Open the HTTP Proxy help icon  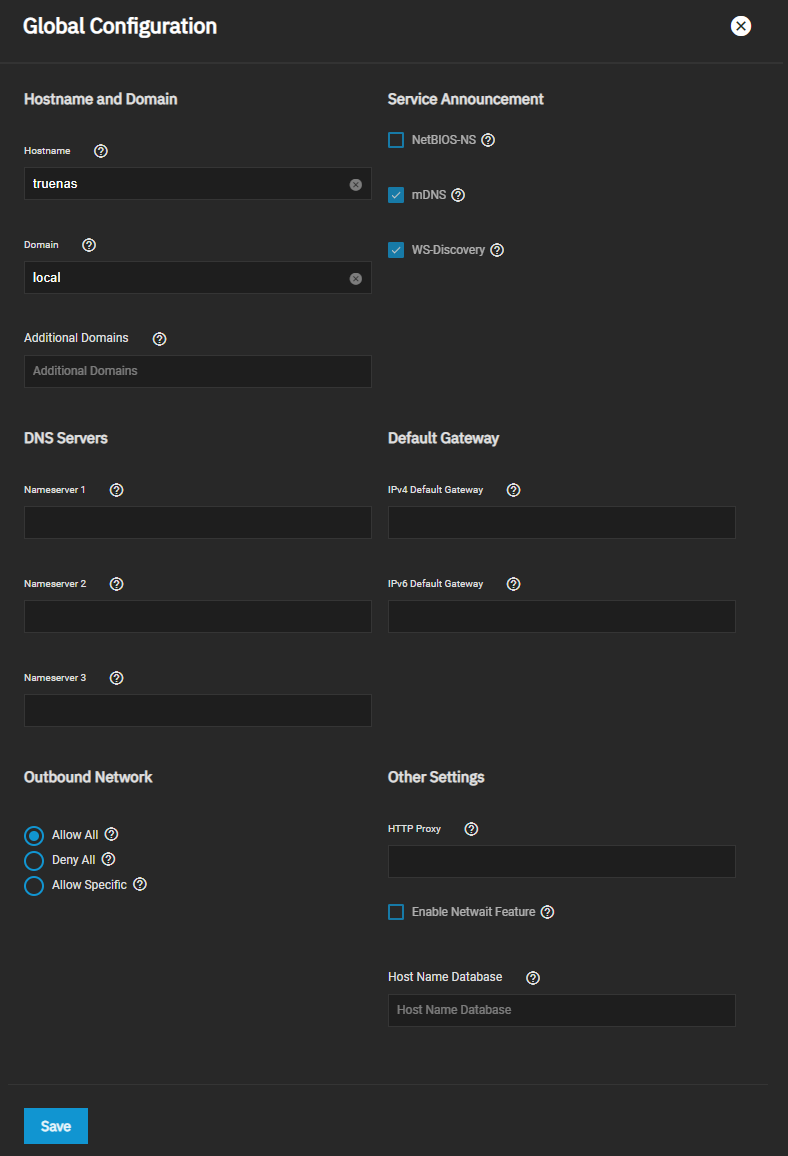(x=472, y=829)
